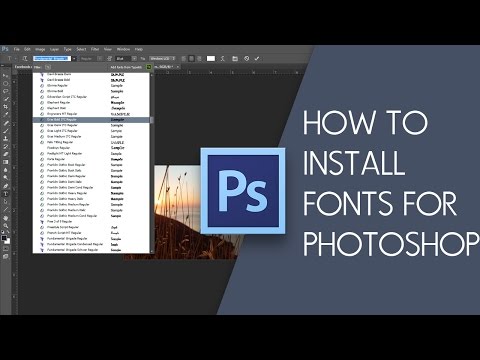Select the Line shape tool
Viewport: 480px width, 360px height.
coord(6,210)
